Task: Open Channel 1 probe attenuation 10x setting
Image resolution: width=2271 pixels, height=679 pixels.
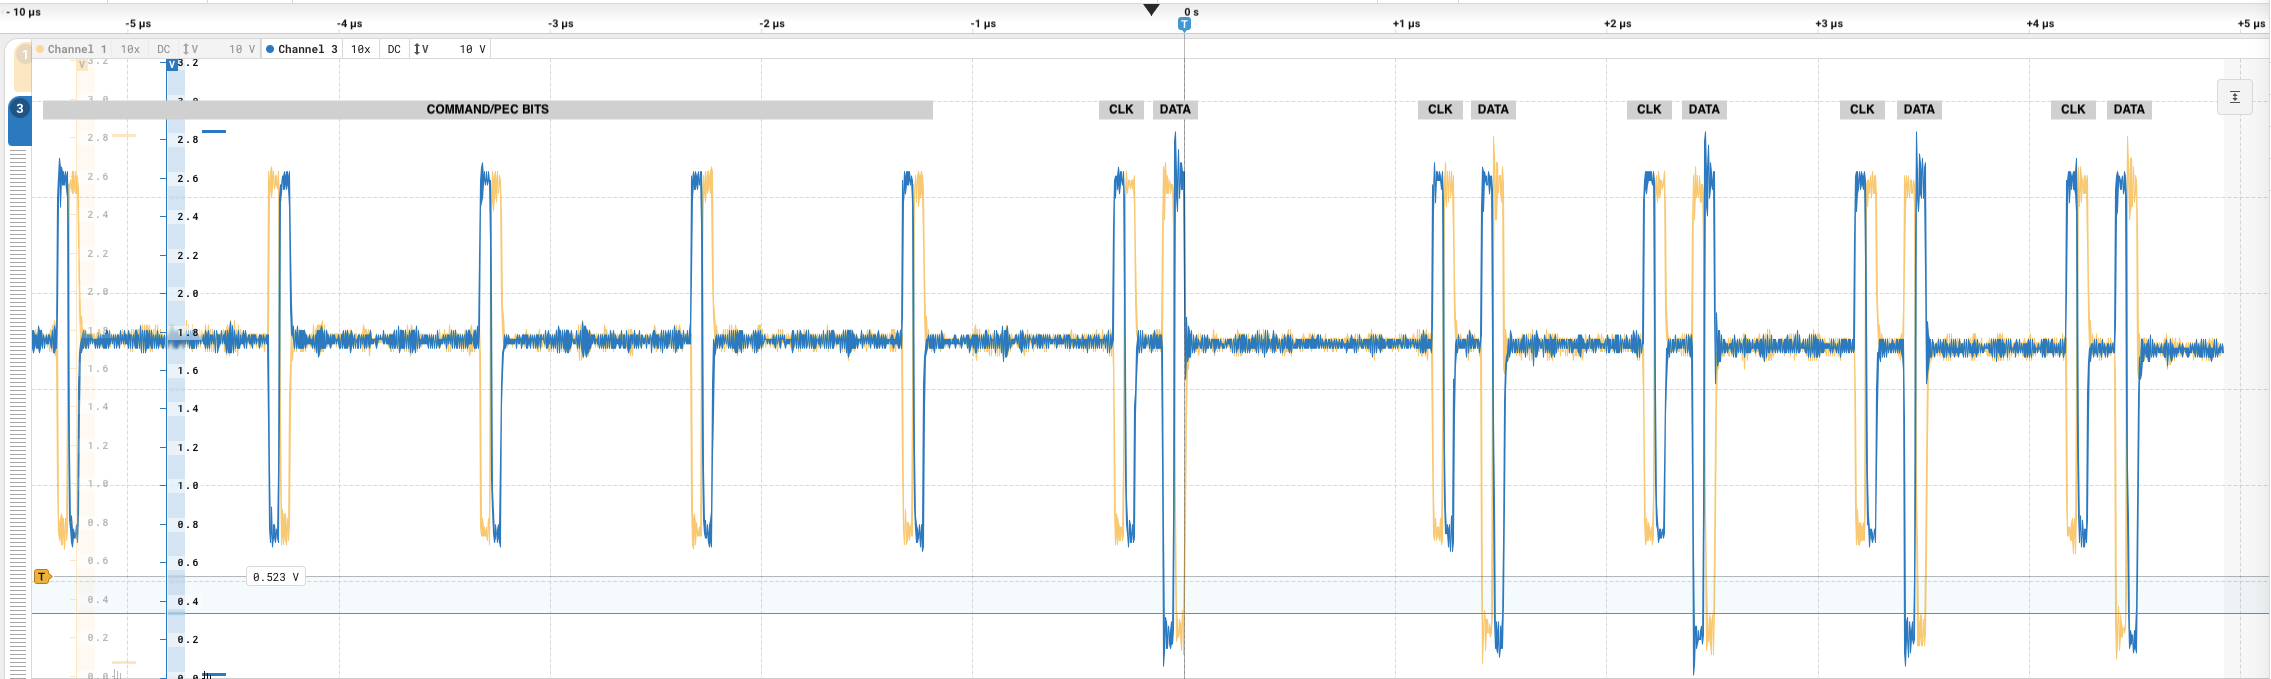Action: click(130, 49)
